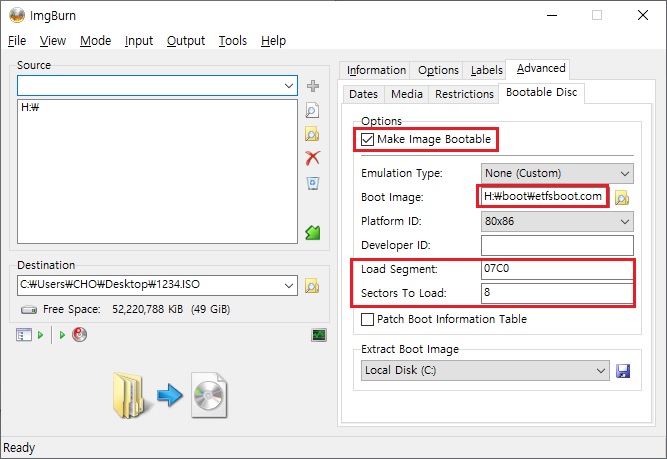Screen dimensions: 667x459
Task: Open the Extract Boot Image drive dropdown
Action: click(x=485, y=371)
